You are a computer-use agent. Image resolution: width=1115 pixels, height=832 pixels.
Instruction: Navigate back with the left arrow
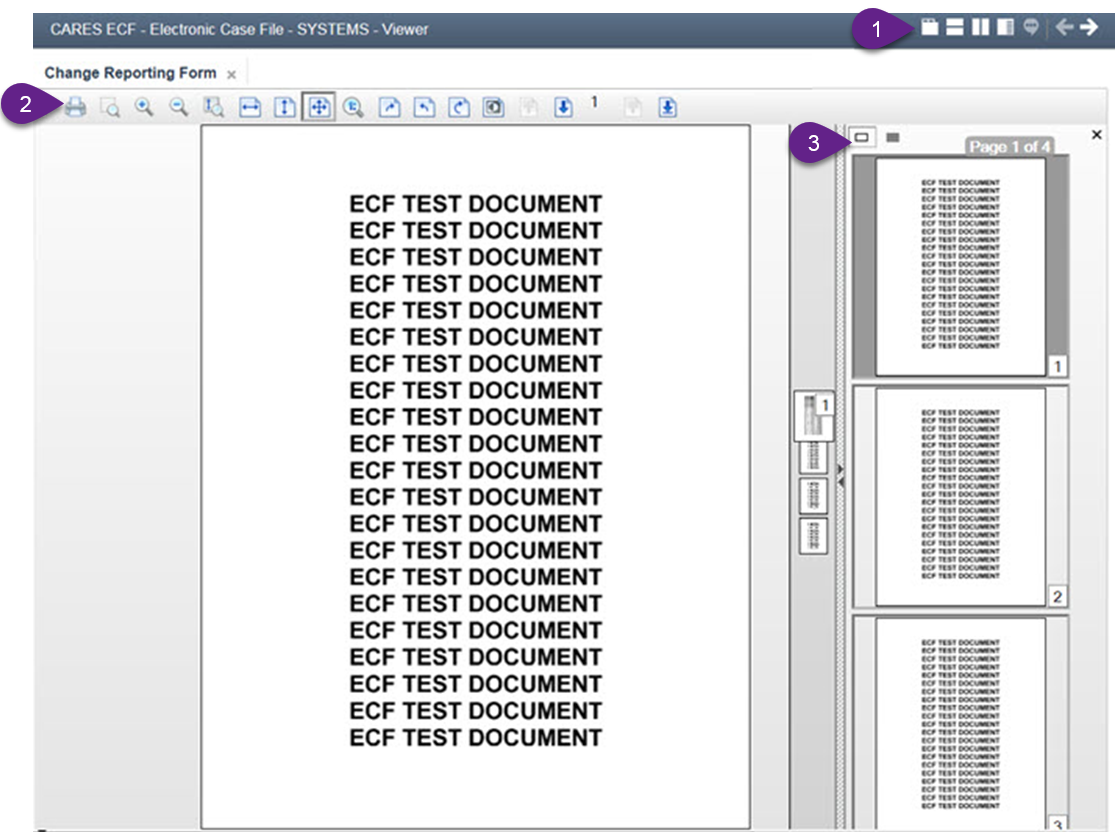[x=1063, y=28]
